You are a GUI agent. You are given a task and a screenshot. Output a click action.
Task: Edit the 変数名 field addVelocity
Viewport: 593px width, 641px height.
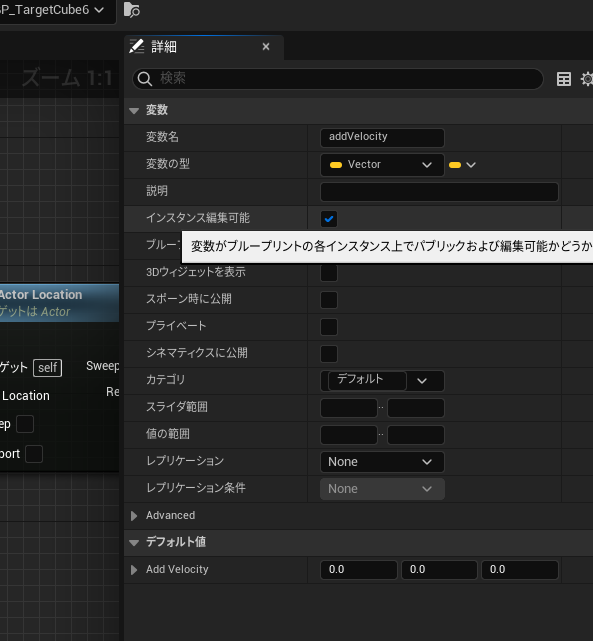tap(382, 137)
